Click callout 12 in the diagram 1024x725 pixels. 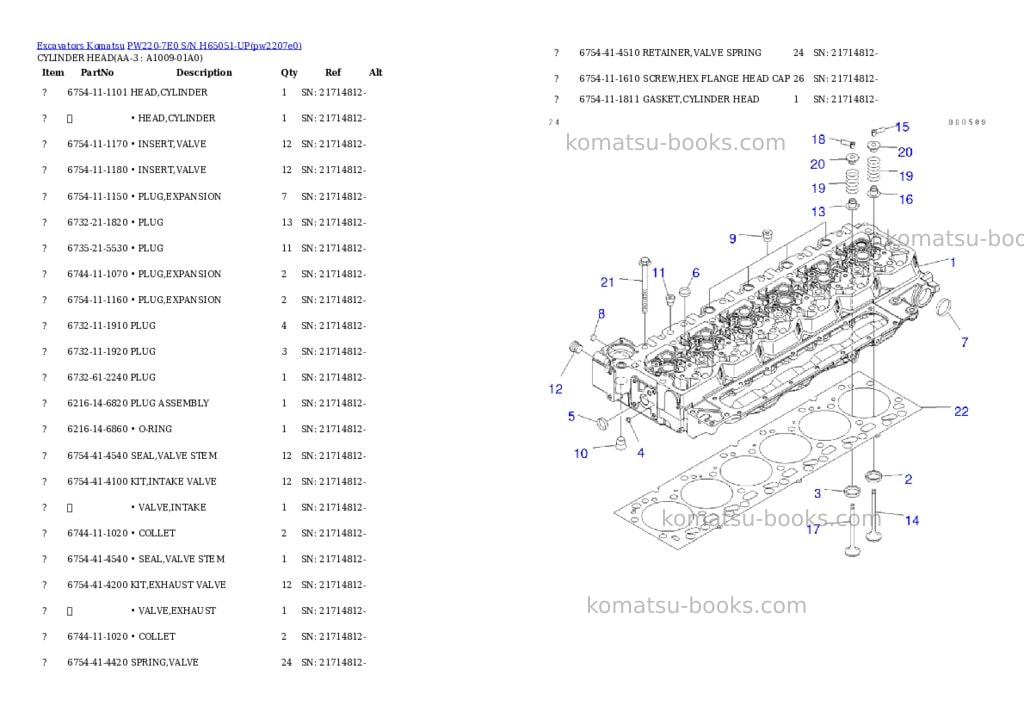556,389
